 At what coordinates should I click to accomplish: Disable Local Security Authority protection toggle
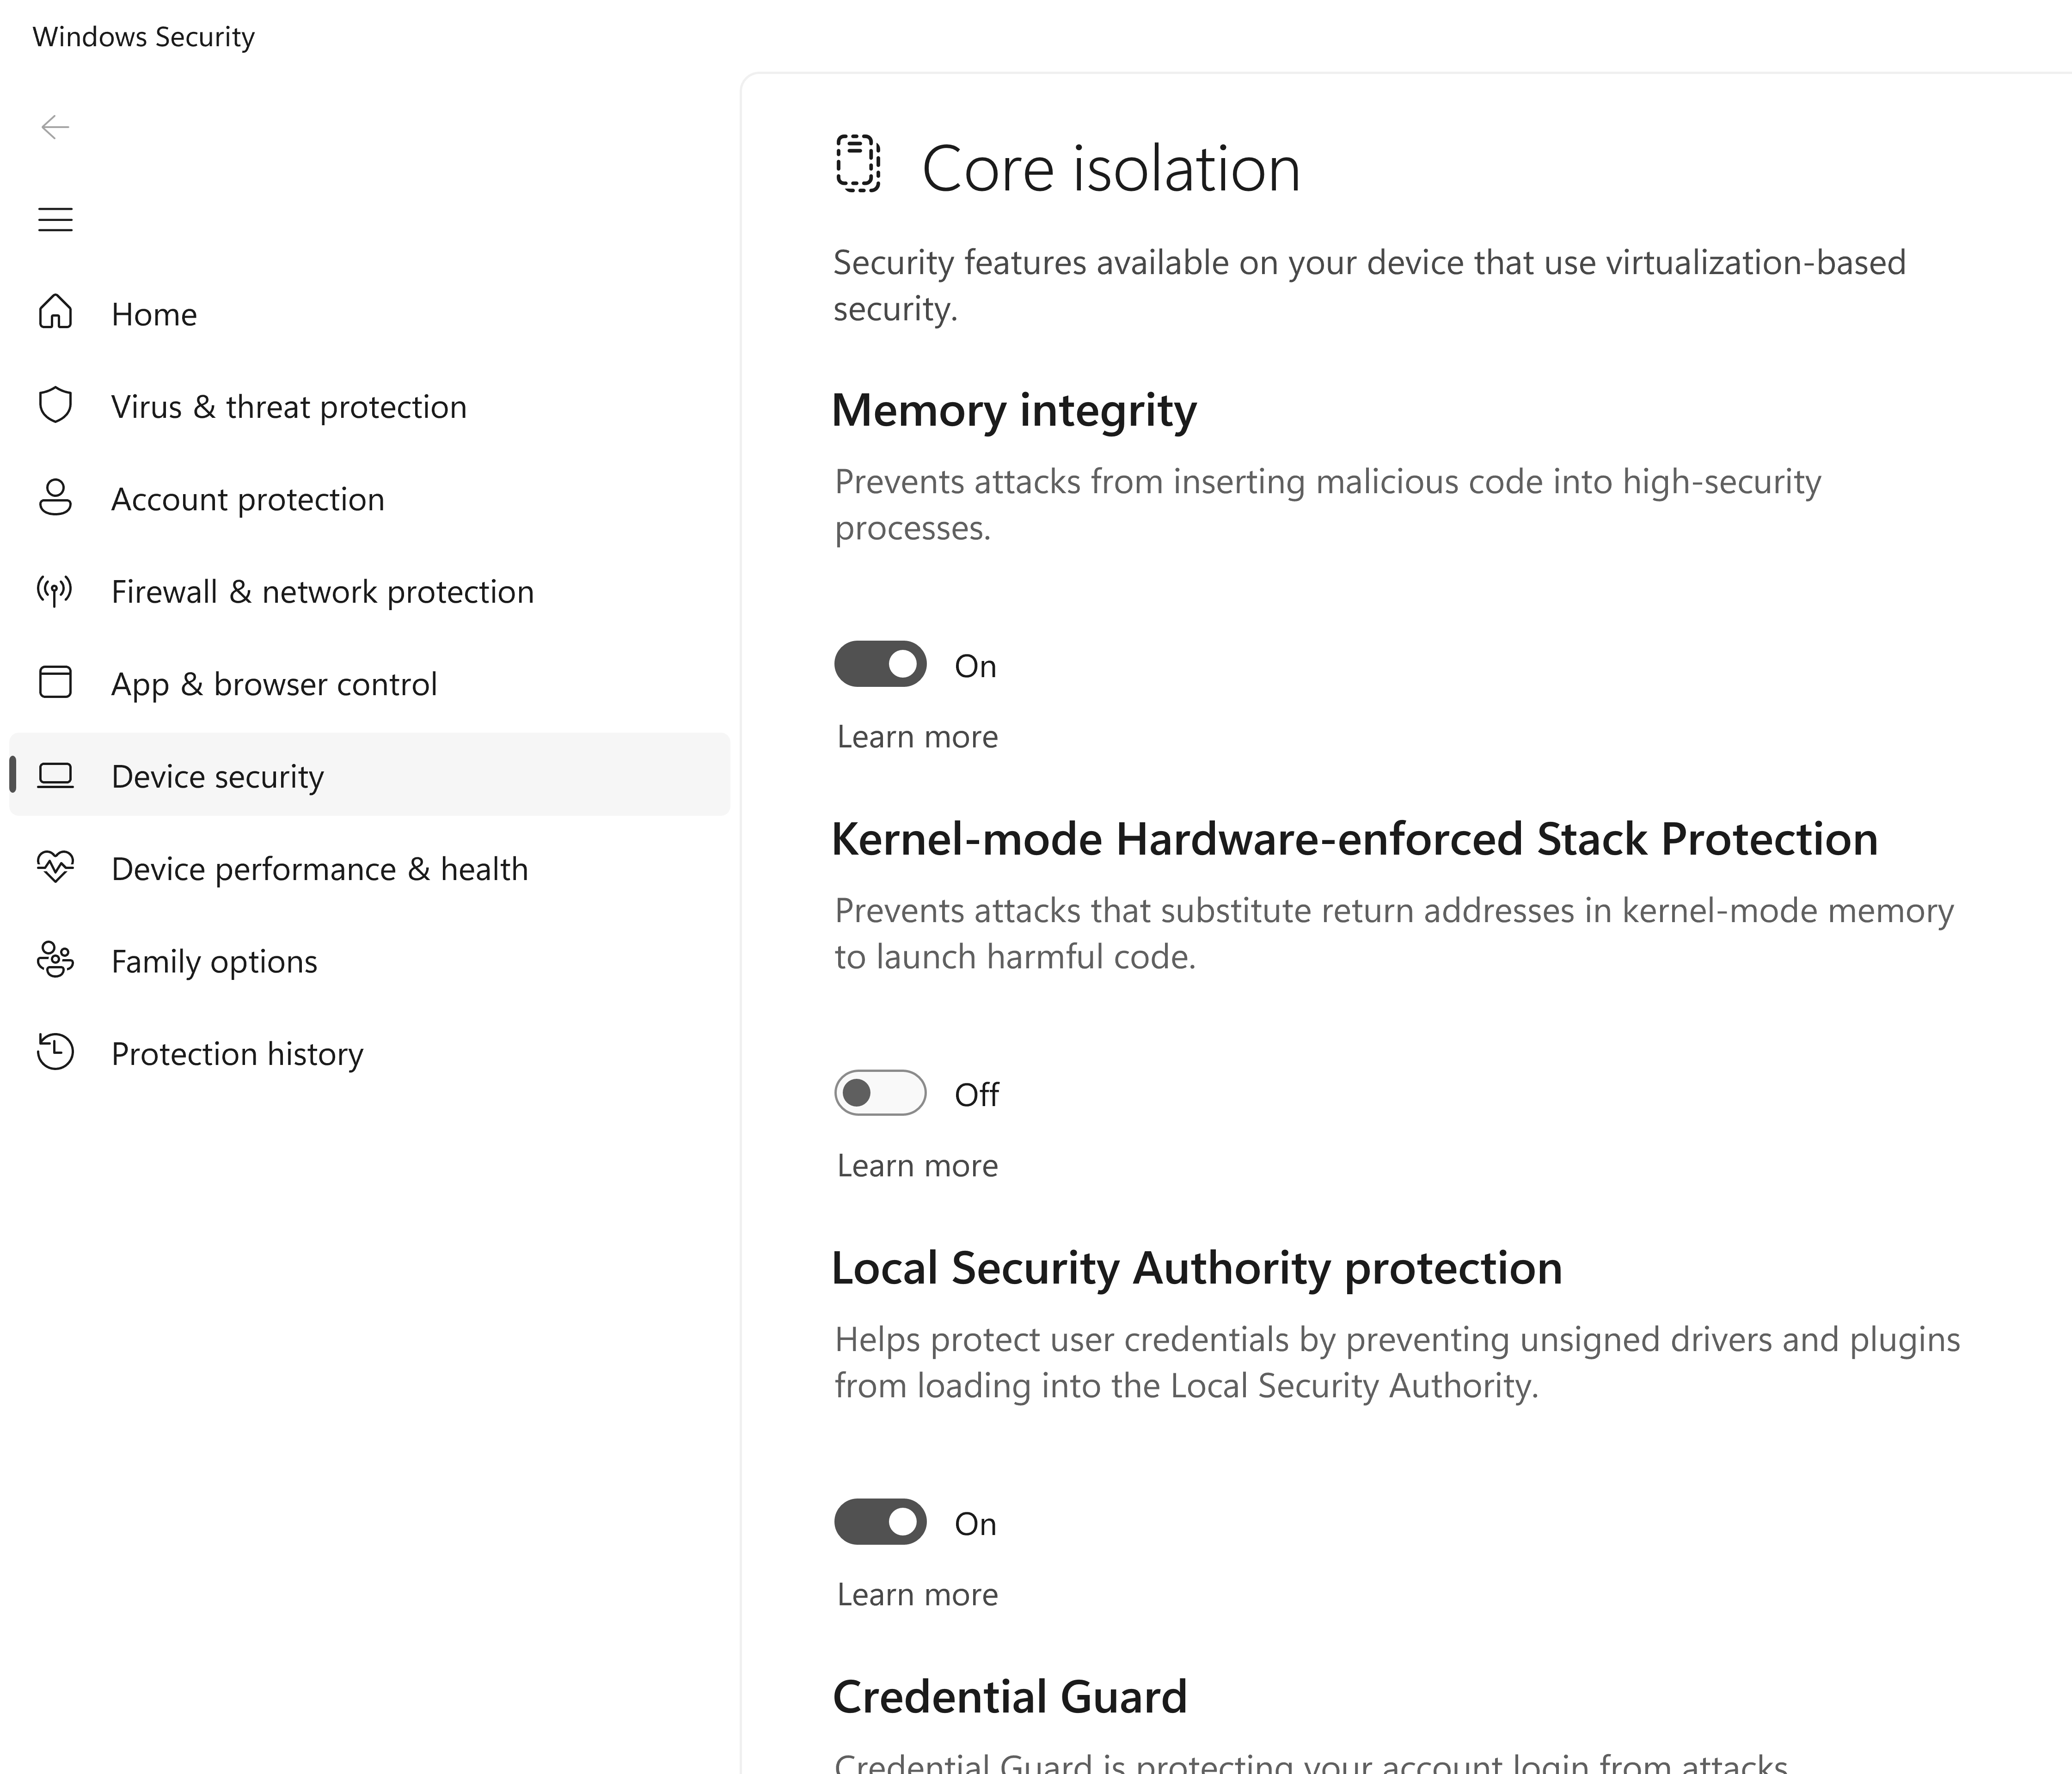(880, 1522)
